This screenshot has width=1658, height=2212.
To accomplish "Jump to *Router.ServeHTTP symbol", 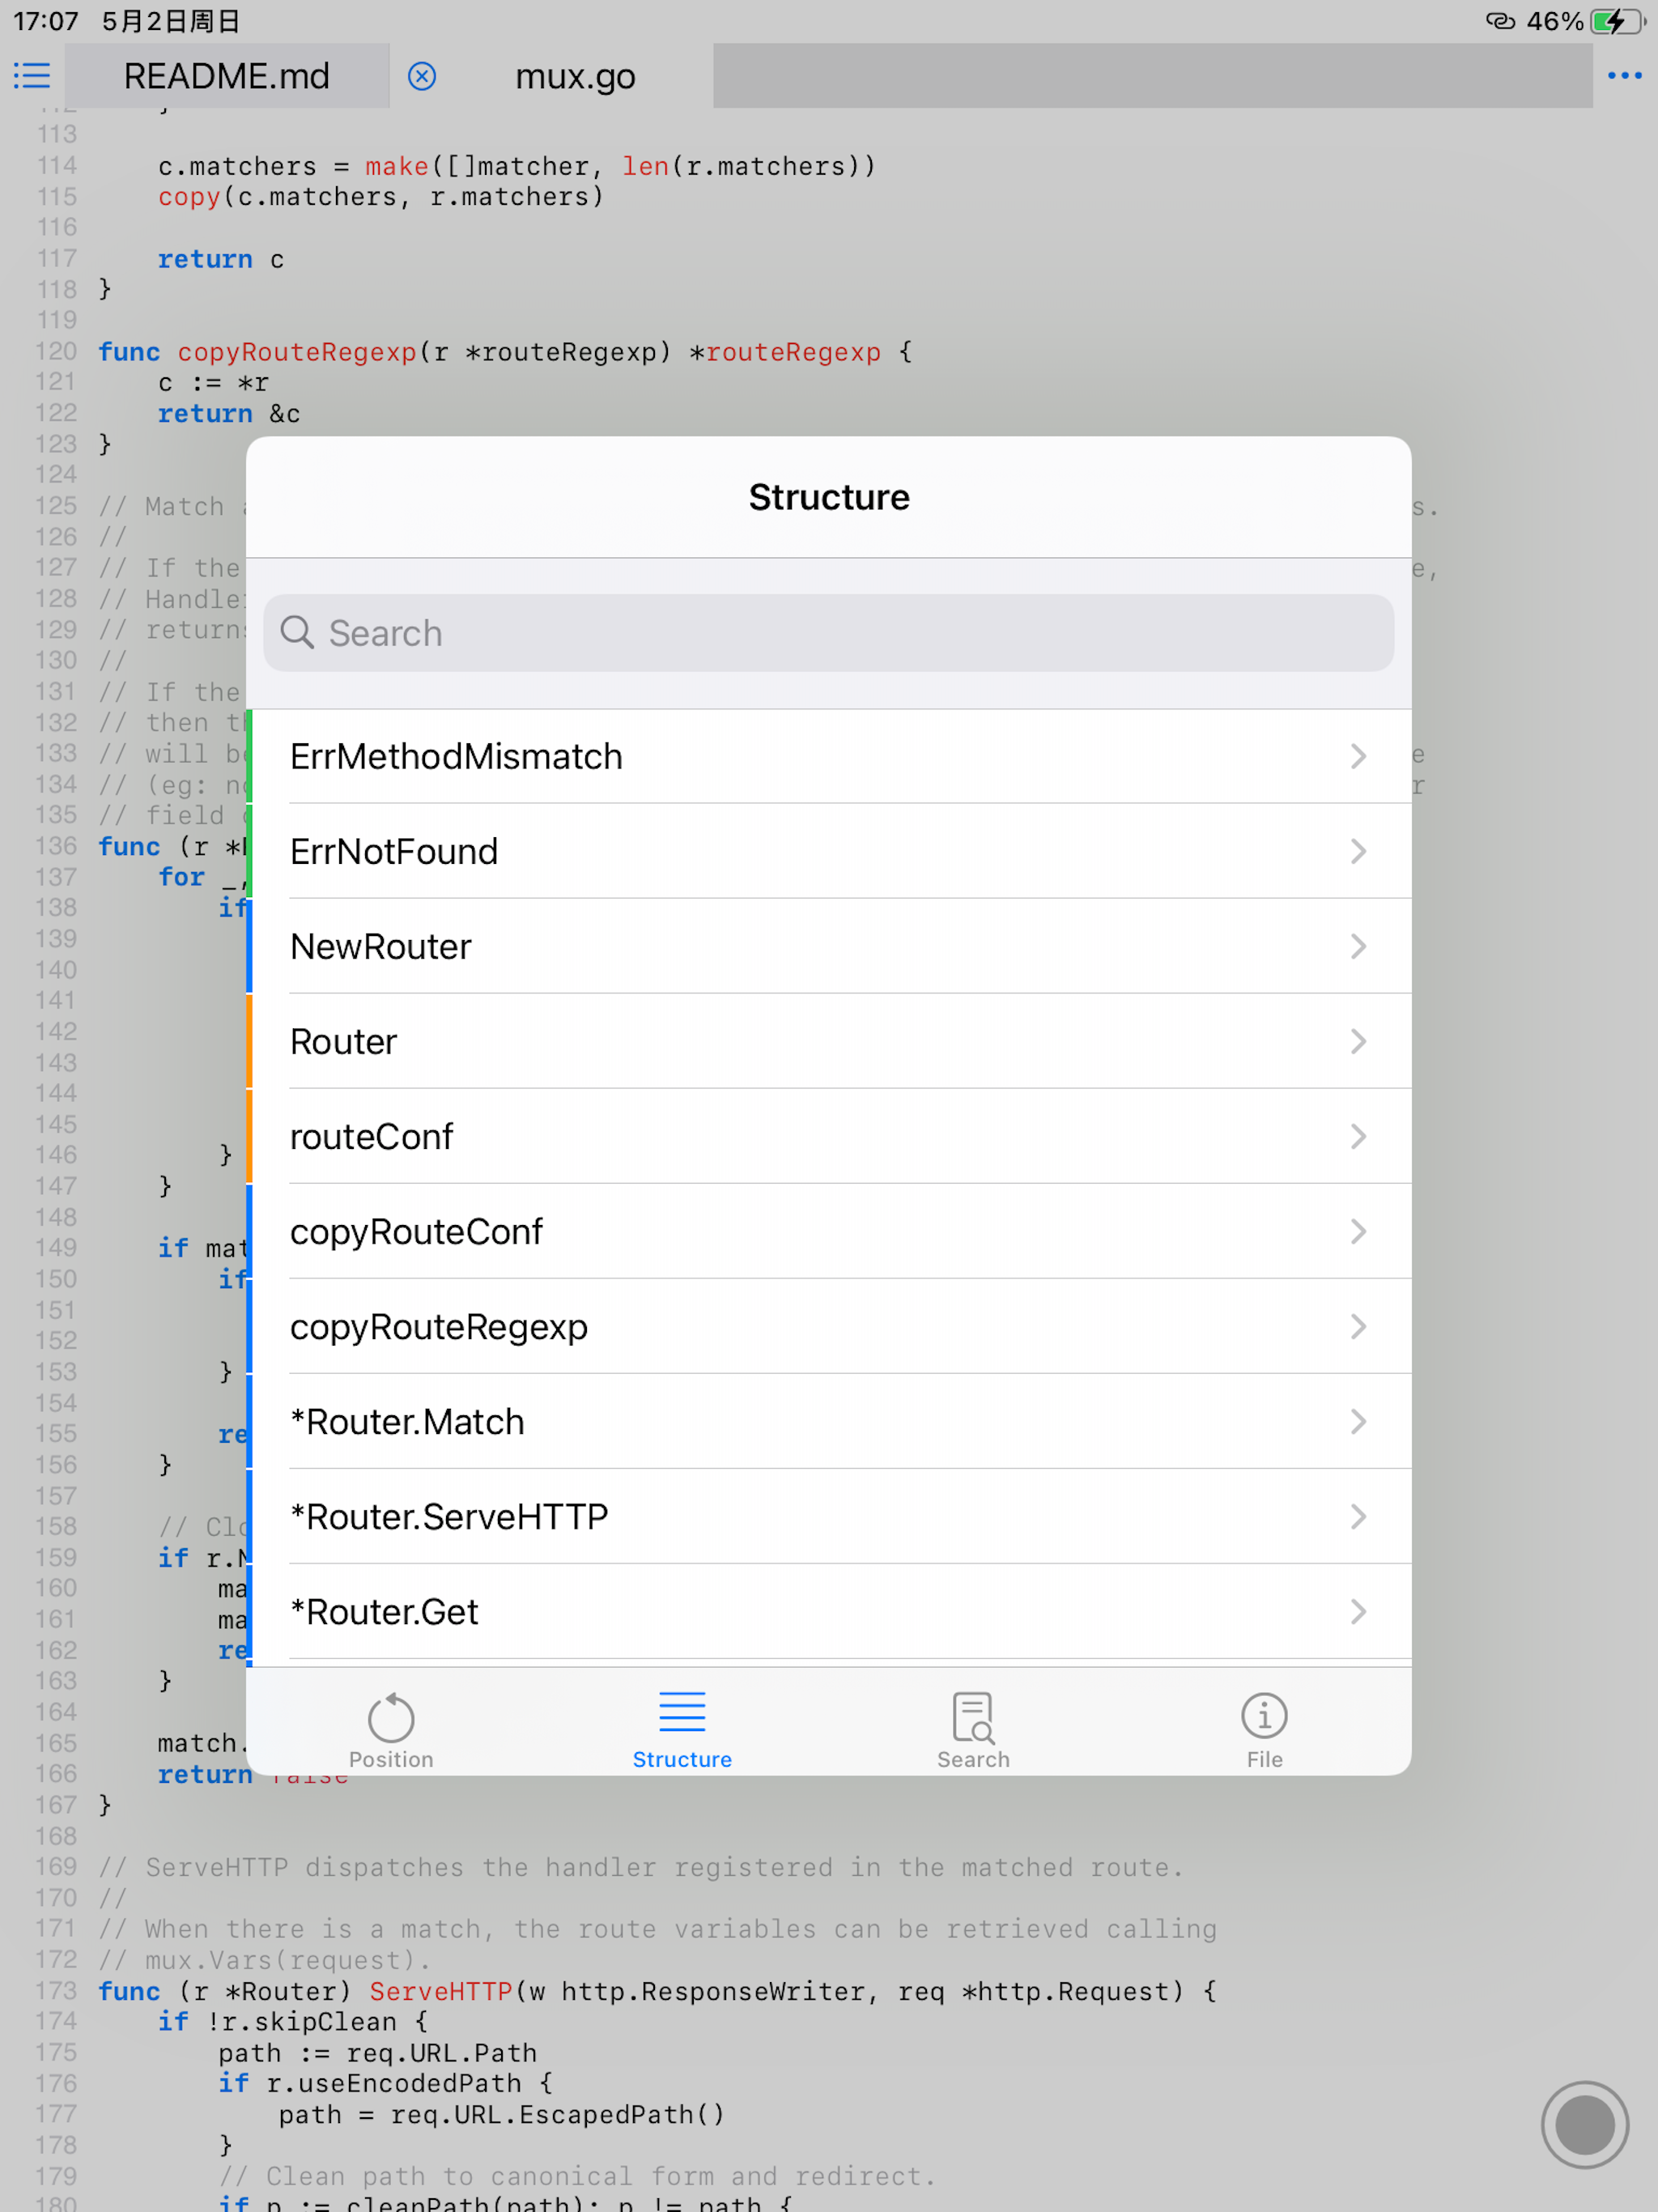I will tap(449, 1516).
